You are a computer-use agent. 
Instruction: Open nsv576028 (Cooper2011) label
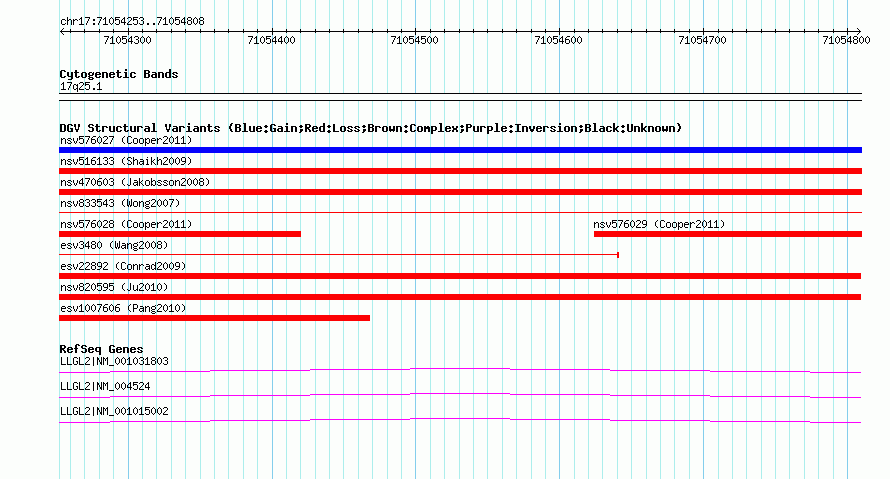(126, 224)
